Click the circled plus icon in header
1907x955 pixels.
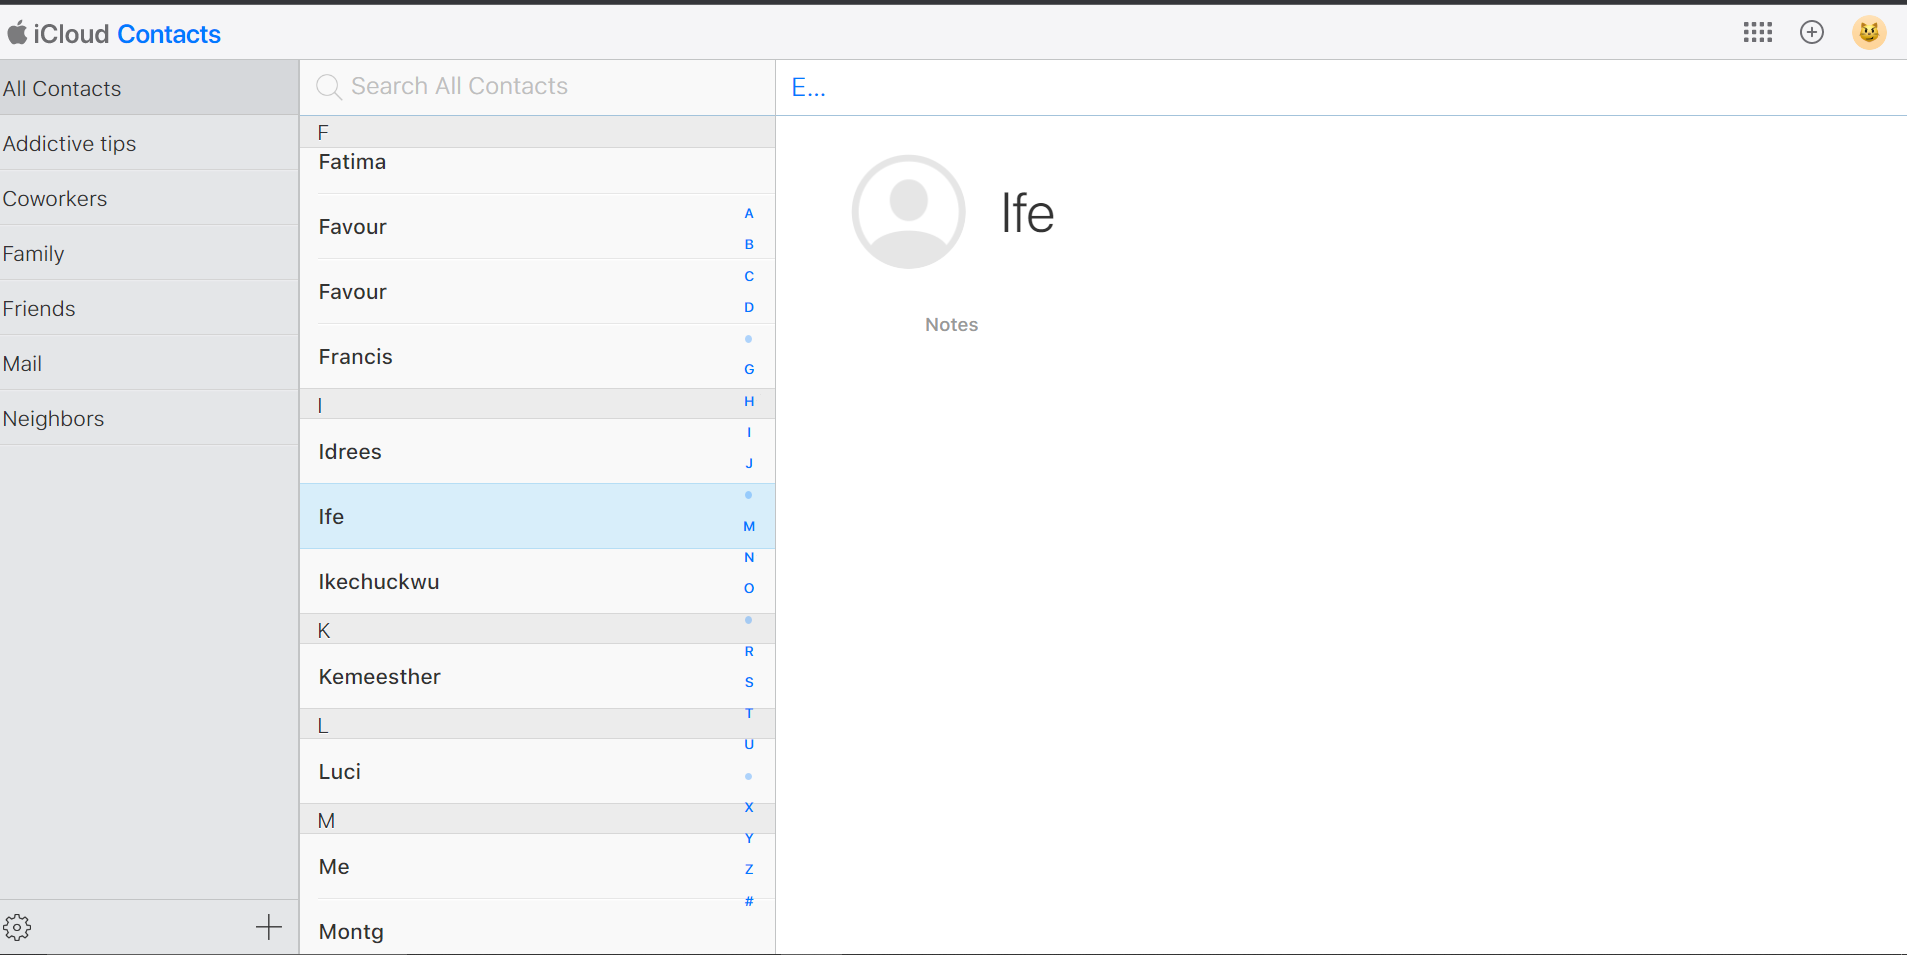(x=1811, y=33)
